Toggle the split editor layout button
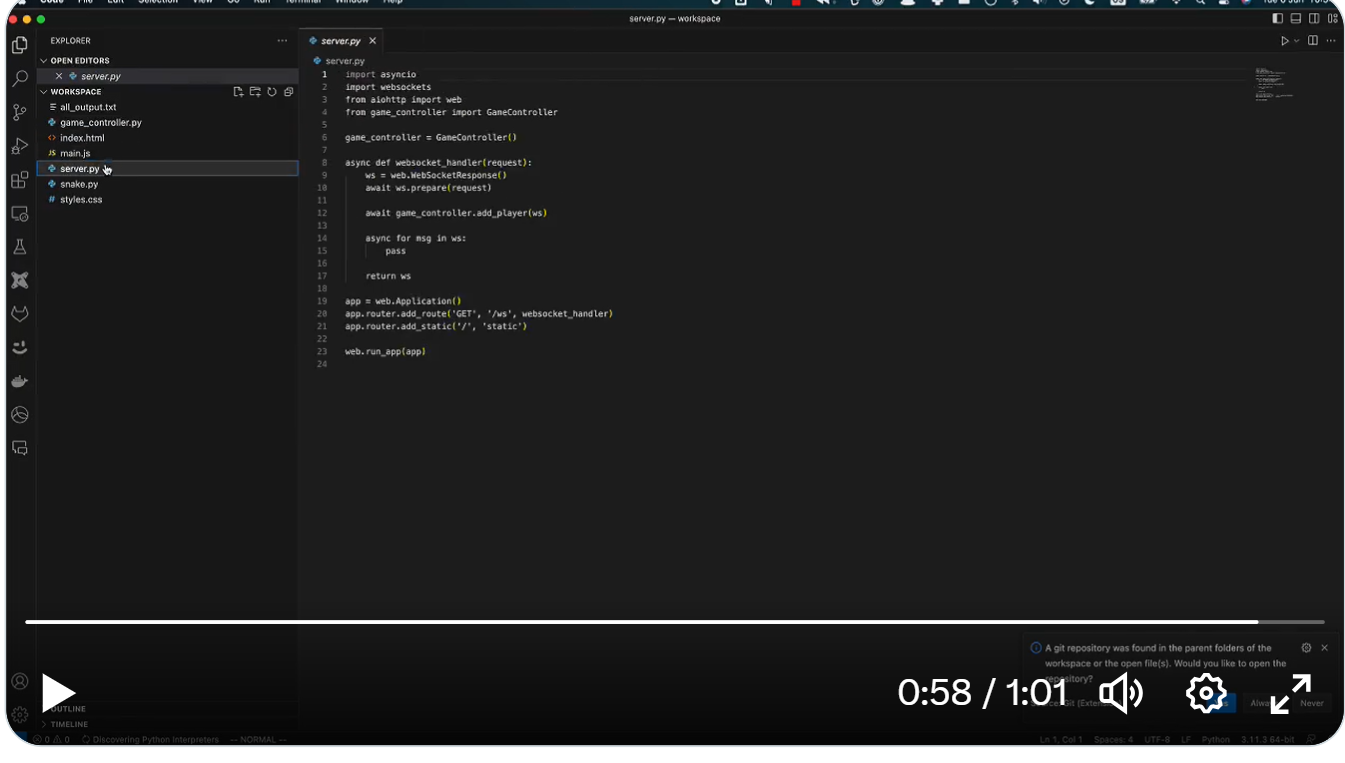This screenshot has height=763, width=1345. [x=1312, y=40]
